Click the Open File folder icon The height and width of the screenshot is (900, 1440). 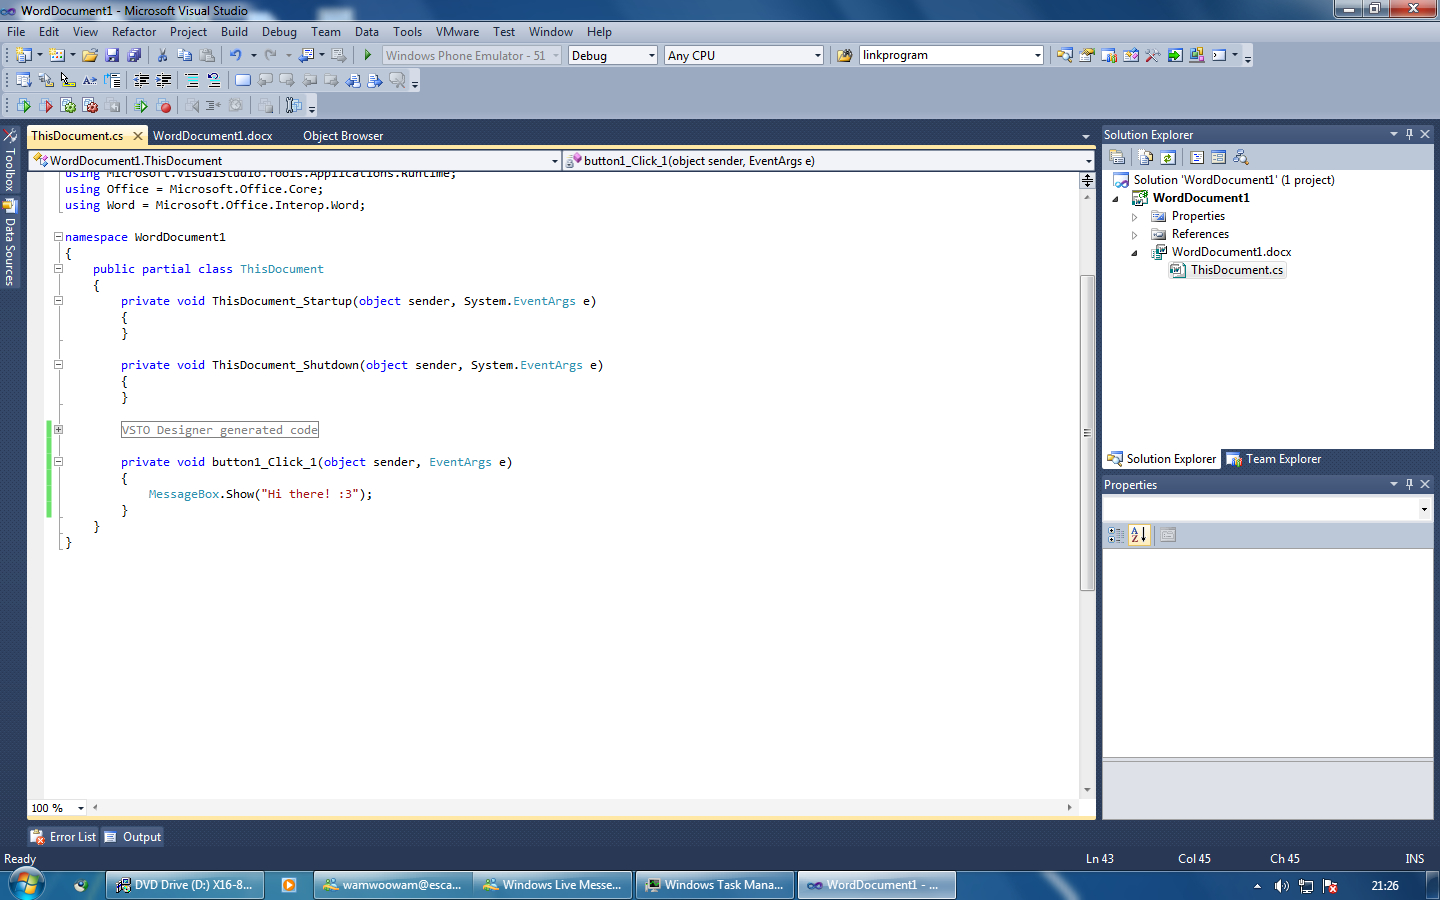(90, 56)
